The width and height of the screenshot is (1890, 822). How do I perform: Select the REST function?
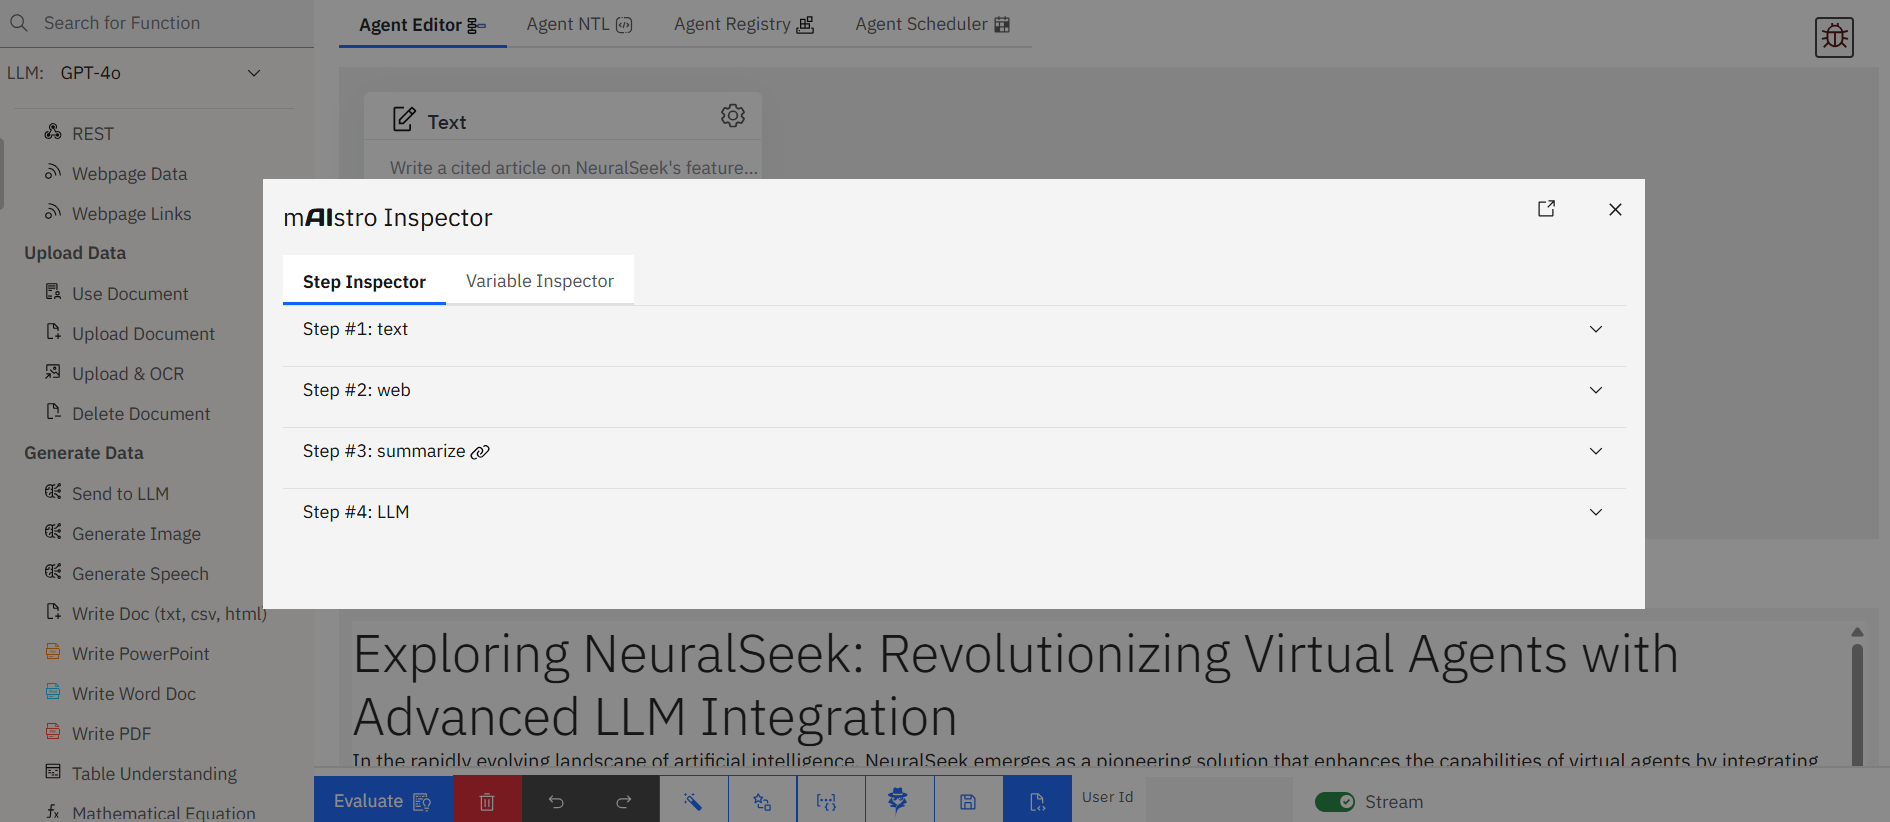pos(92,133)
